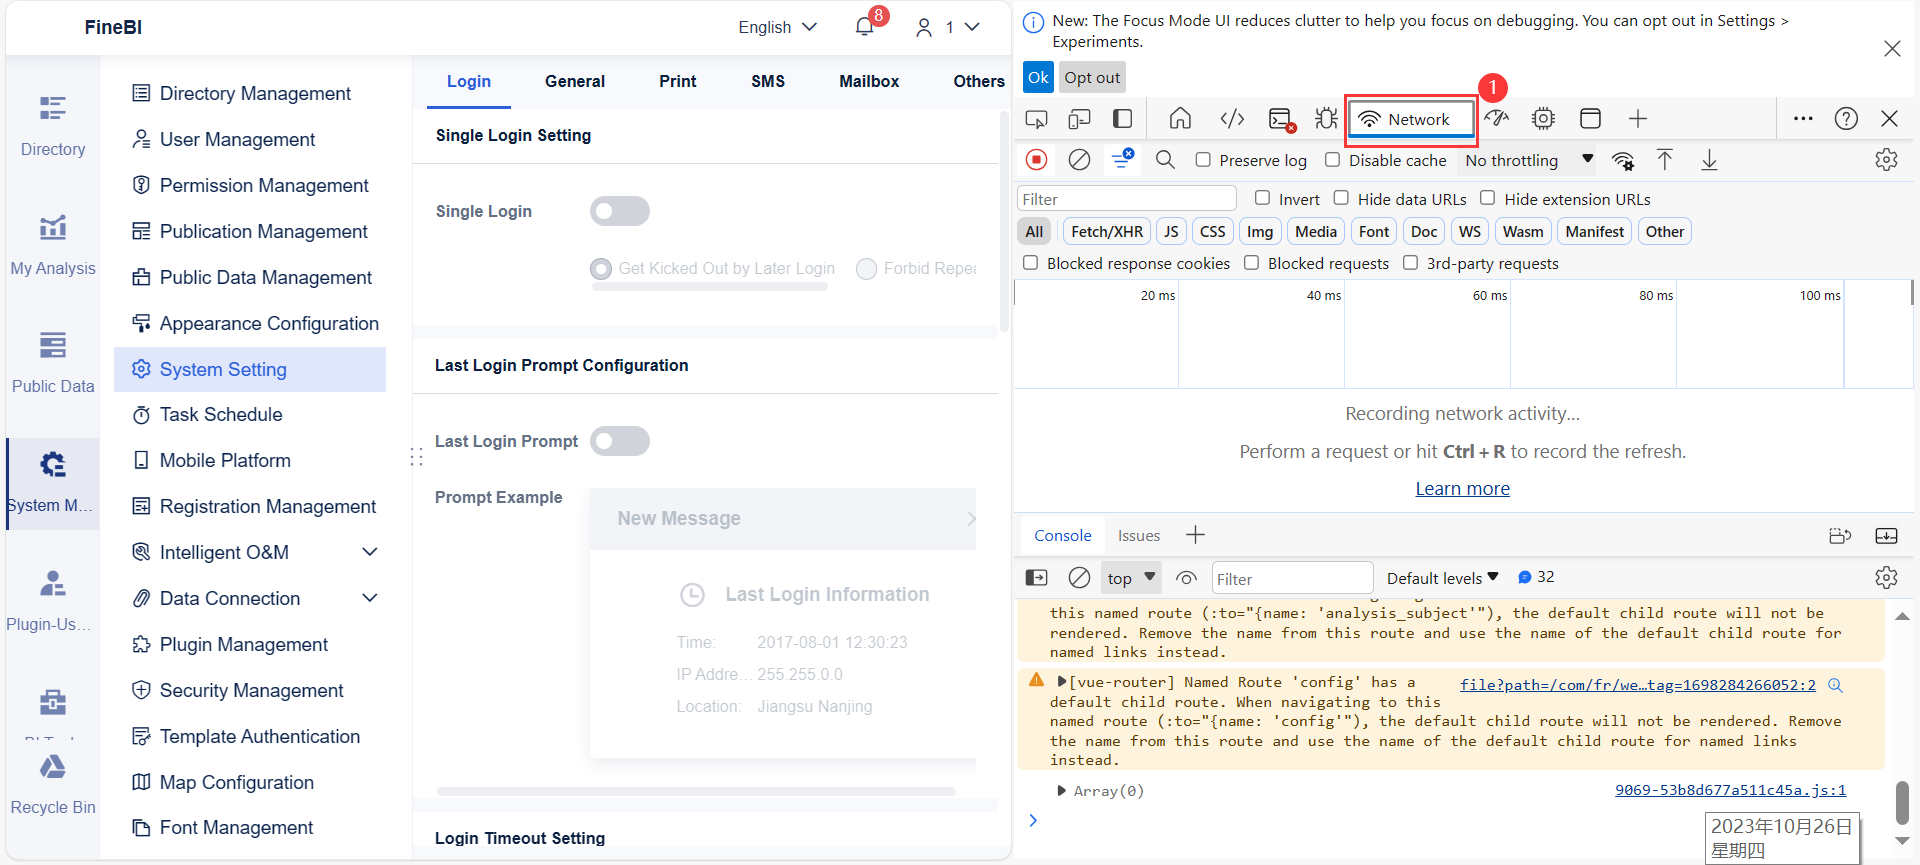Switch to the General tab
Viewport: 1920px width, 865px height.
[575, 81]
